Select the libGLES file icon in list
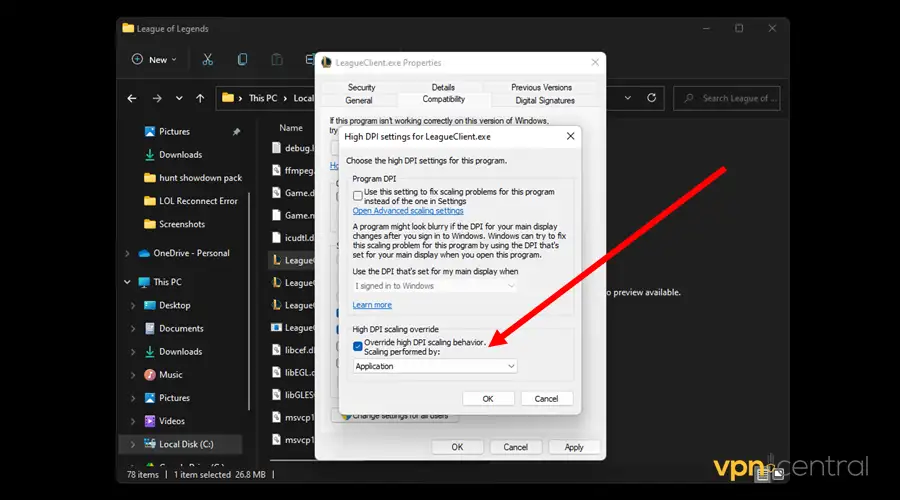The height and width of the screenshot is (500, 900). (x=276, y=394)
